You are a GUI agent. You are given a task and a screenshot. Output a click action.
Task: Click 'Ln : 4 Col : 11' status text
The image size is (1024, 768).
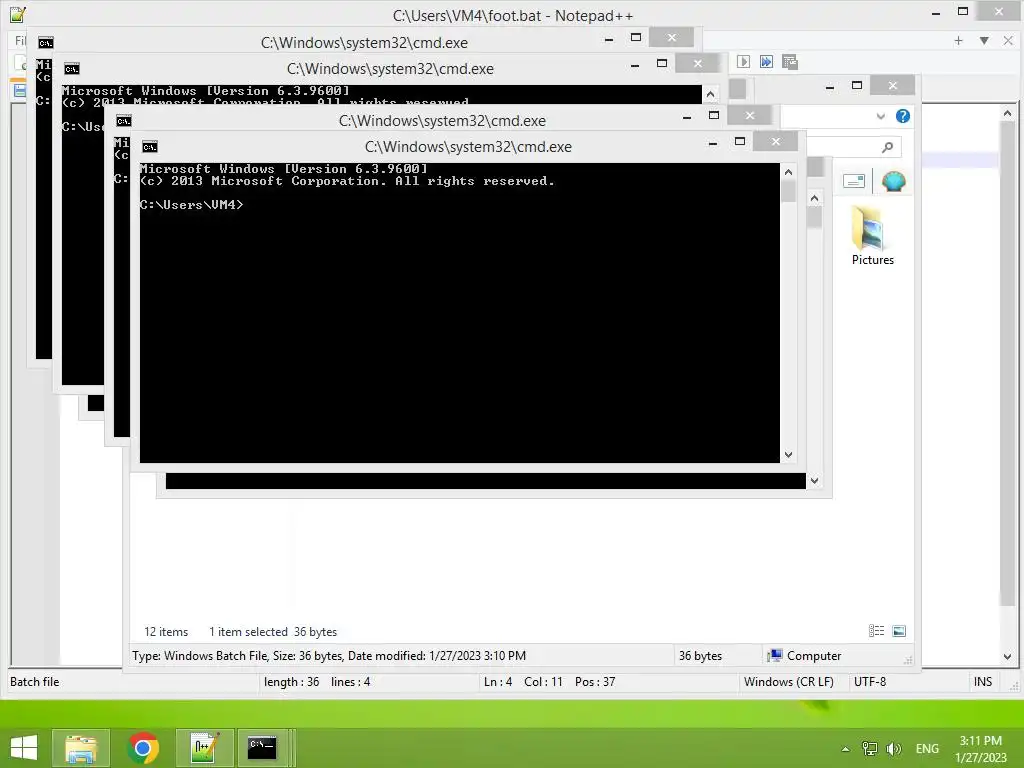point(523,682)
